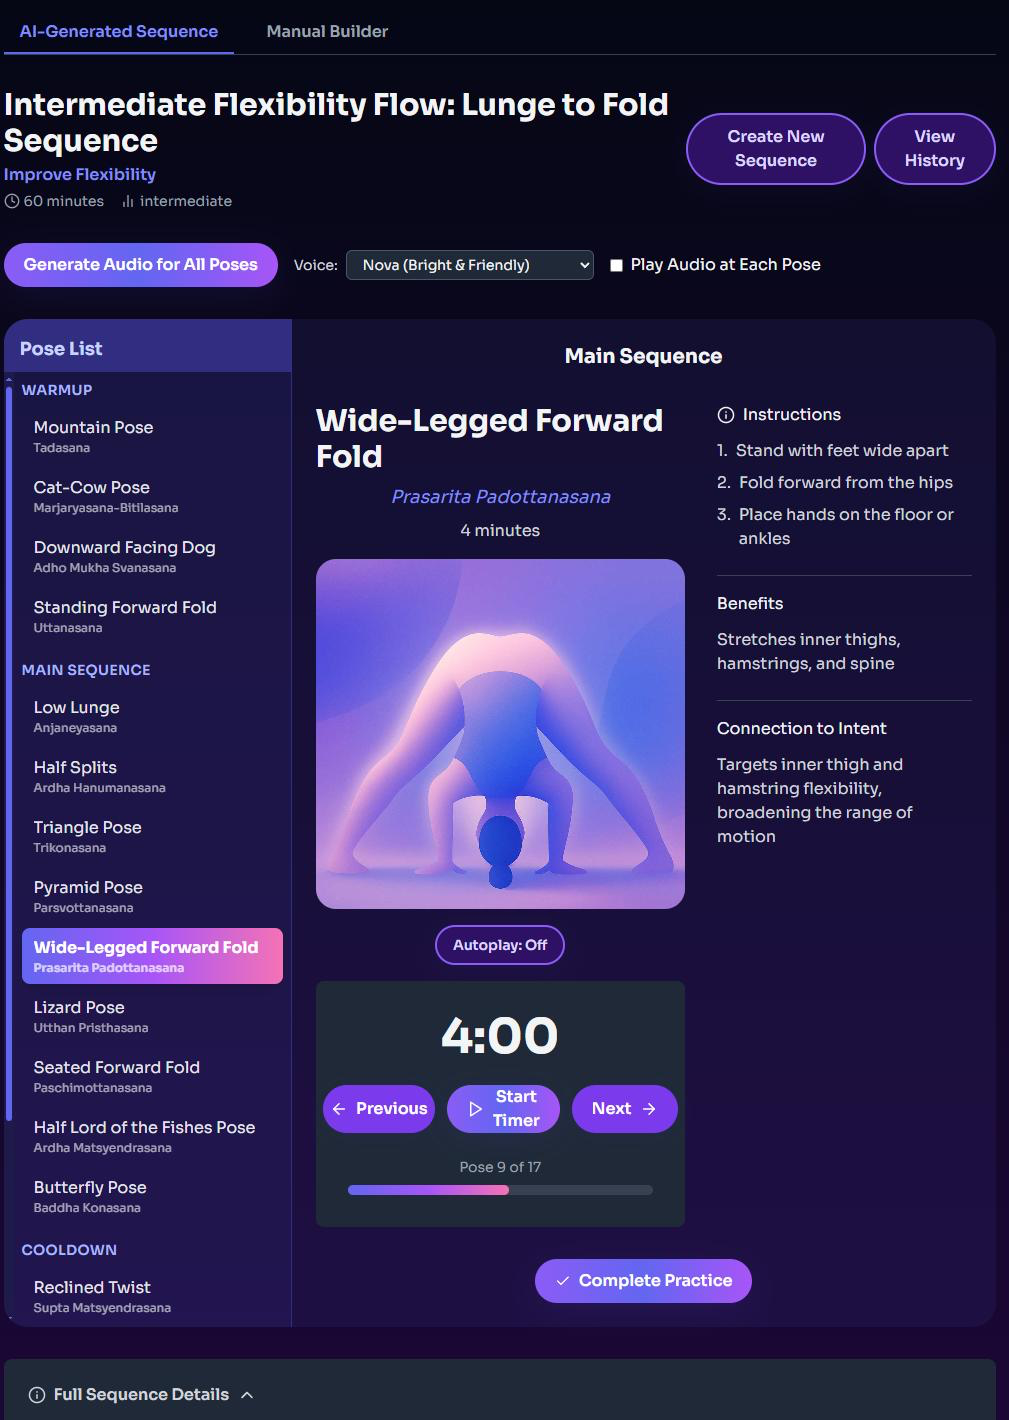Collapse Full Sequence Details with the chevron
Viewport: 1009px width, 1420px height.
click(247, 1395)
